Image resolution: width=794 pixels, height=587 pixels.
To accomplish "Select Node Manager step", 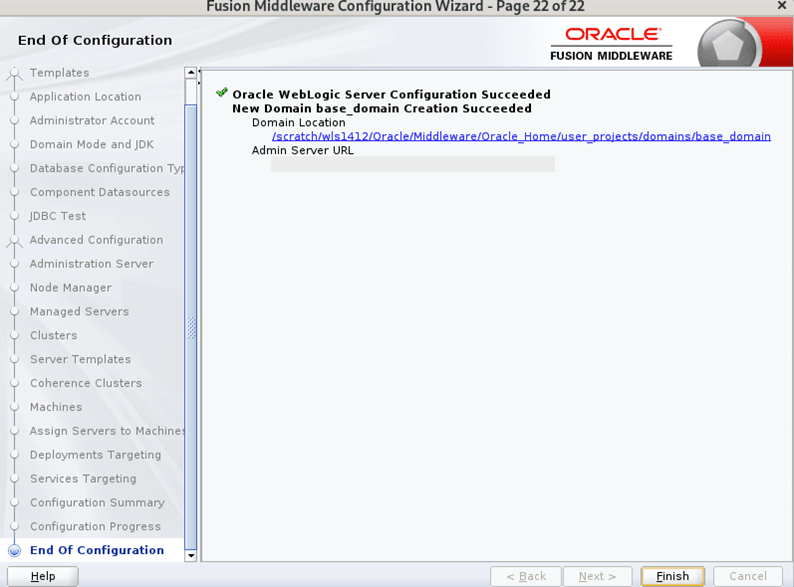I will tap(71, 287).
